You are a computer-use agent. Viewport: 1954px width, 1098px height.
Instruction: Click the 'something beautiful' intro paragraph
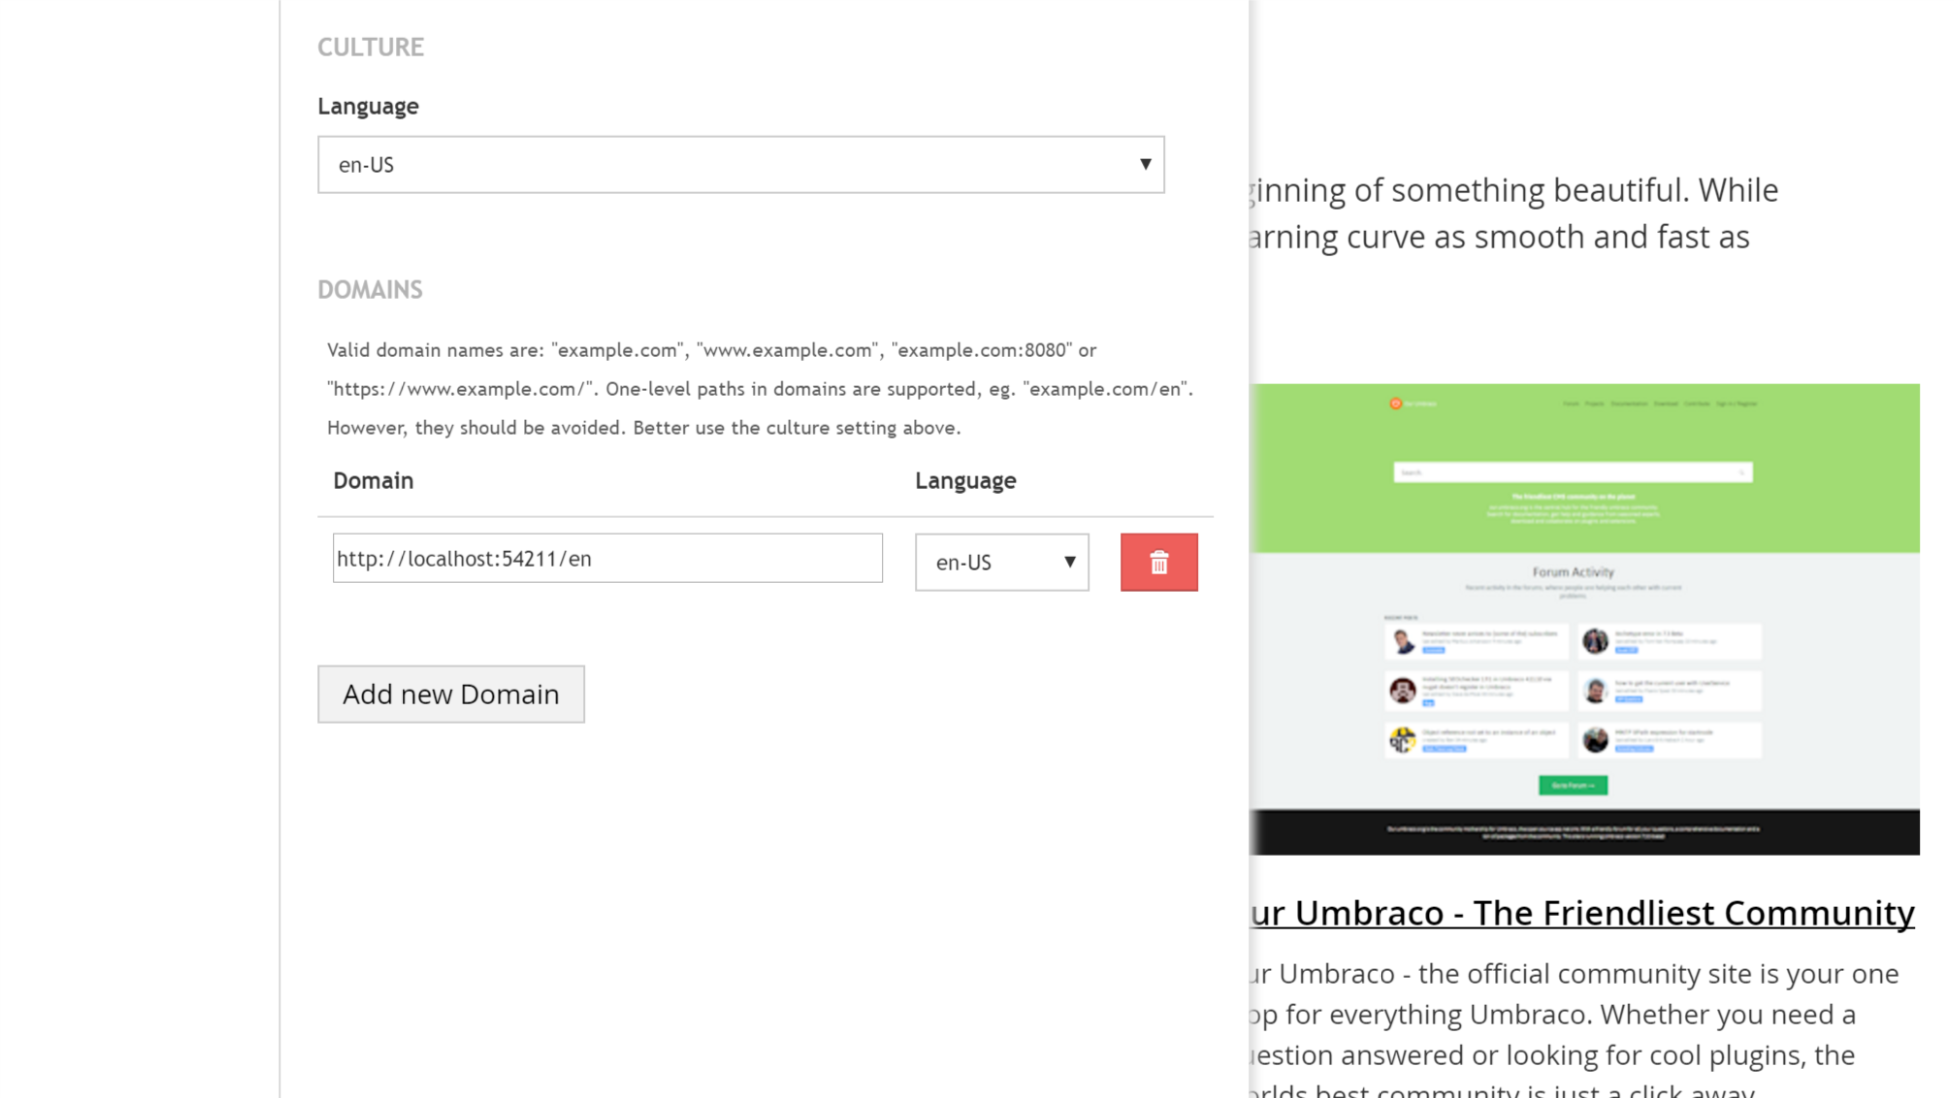point(1514,213)
